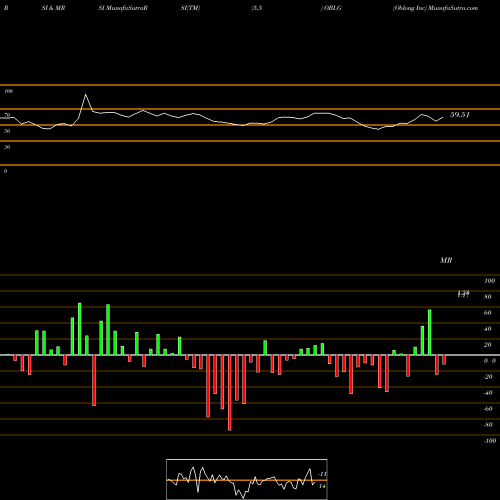Click the '-100' label on the MR axis
The width and height of the screenshot is (500, 500).
point(490,441)
